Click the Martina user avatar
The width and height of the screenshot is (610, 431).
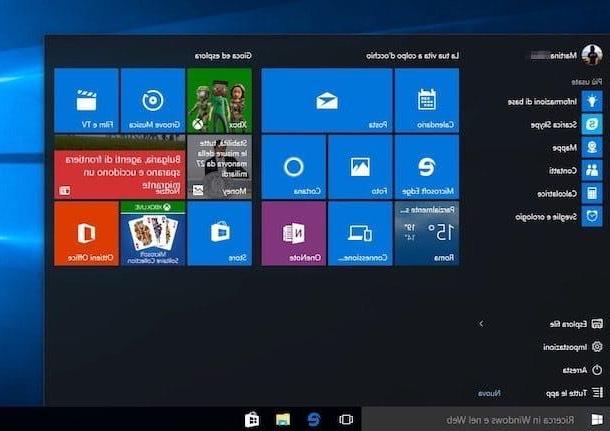[592, 55]
